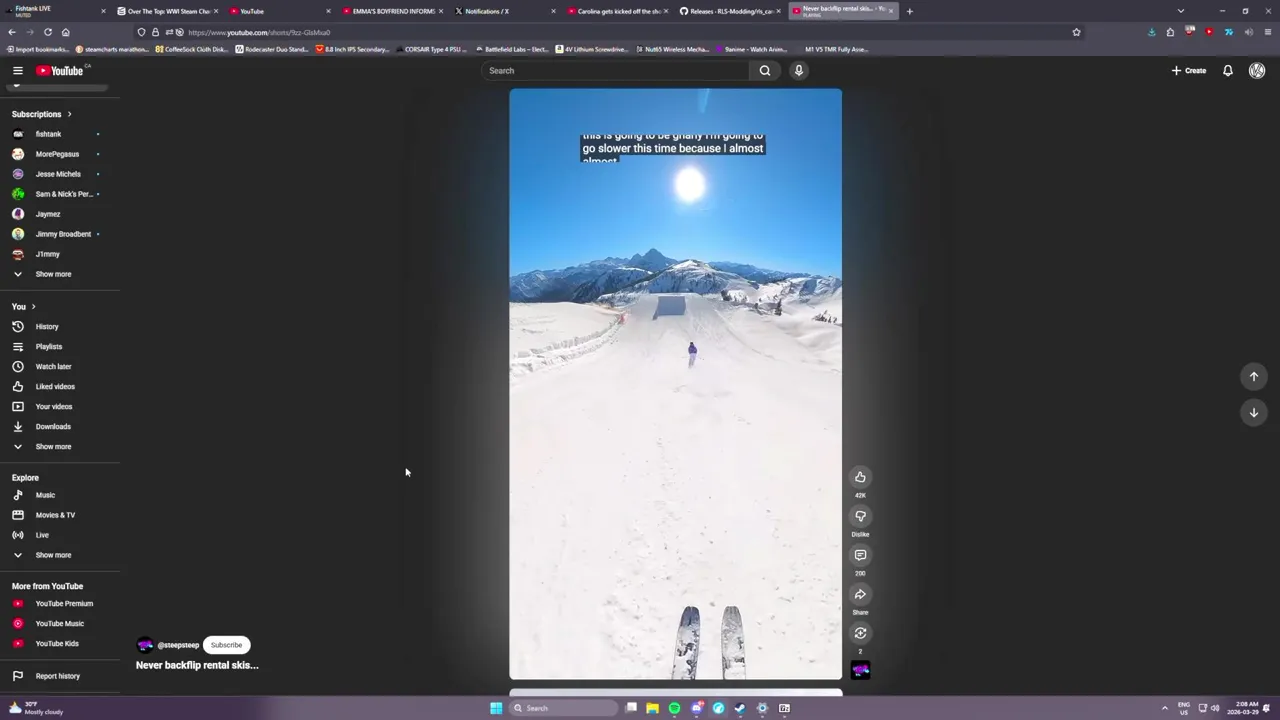The width and height of the screenshot is (1280, 720).
Task: Open the @steepsteep channel name
Action: pyautogui.click(x=178, y=645)
